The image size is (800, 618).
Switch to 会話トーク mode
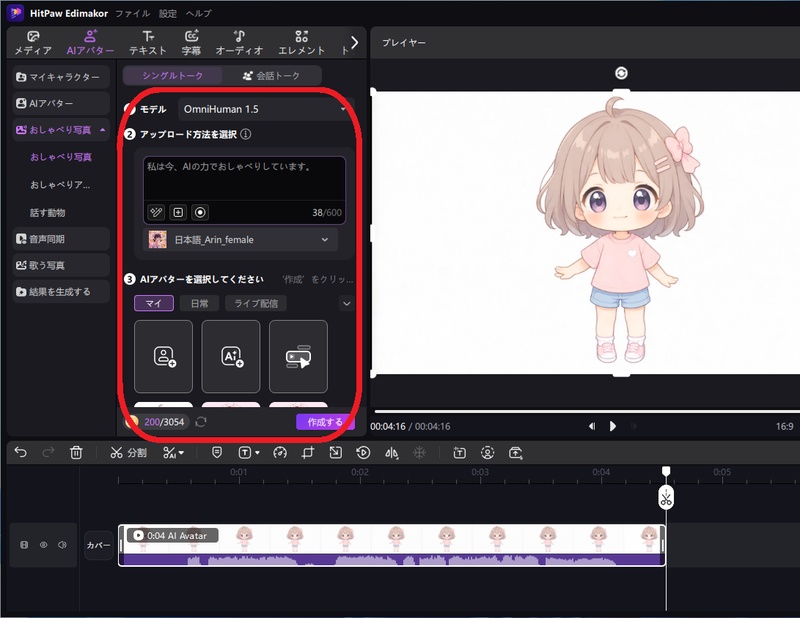(271, 76)
